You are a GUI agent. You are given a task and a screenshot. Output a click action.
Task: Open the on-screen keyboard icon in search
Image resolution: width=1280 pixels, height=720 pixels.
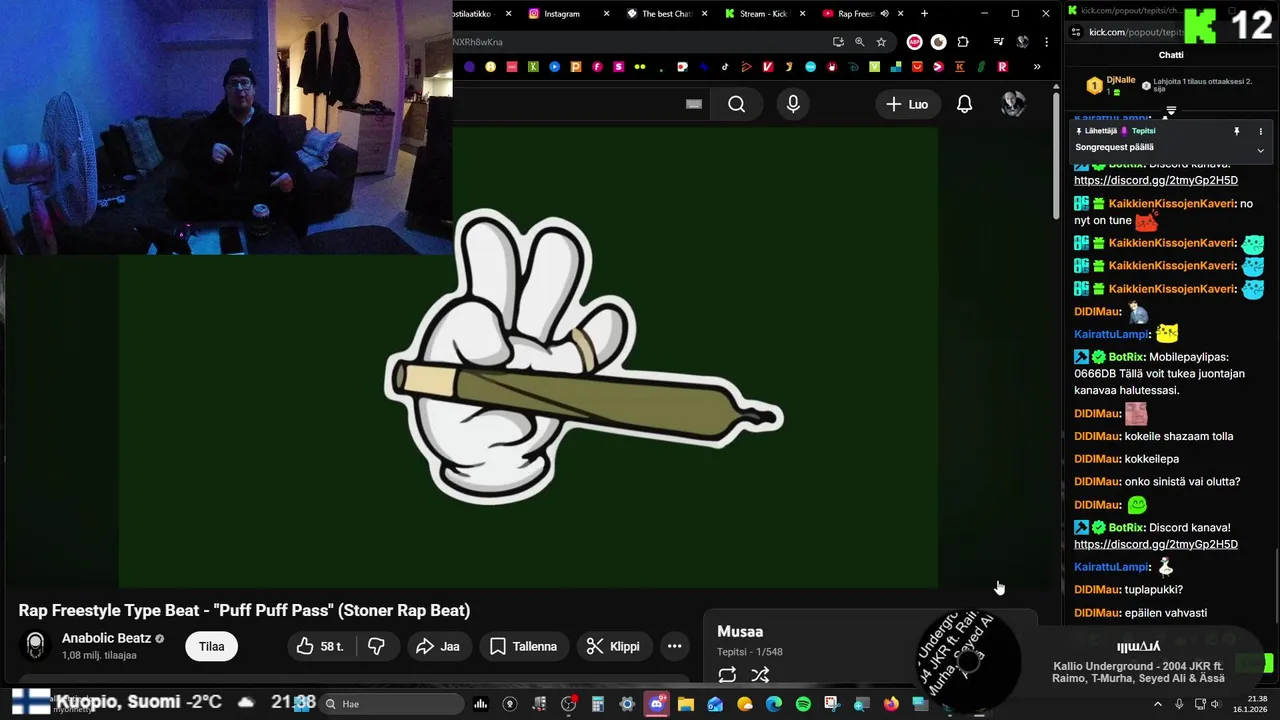[694, 104]
